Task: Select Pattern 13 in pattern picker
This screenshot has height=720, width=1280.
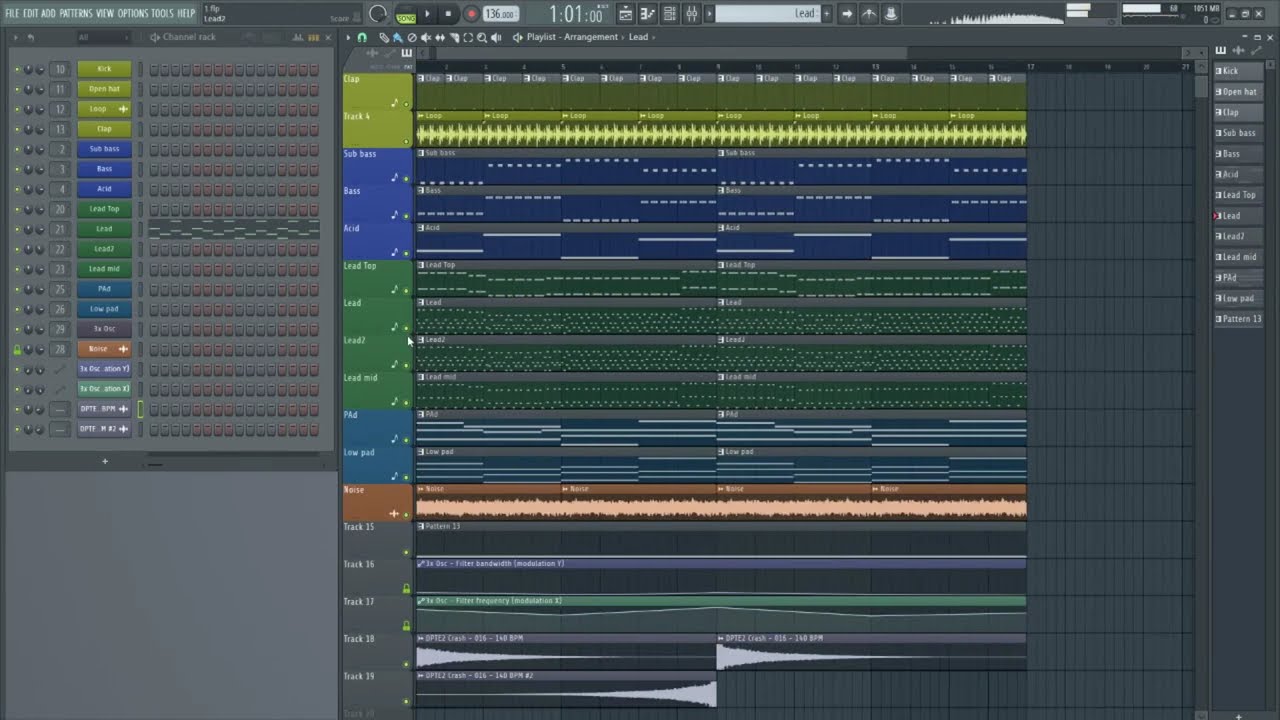Action: click(x=1238, y=319)
